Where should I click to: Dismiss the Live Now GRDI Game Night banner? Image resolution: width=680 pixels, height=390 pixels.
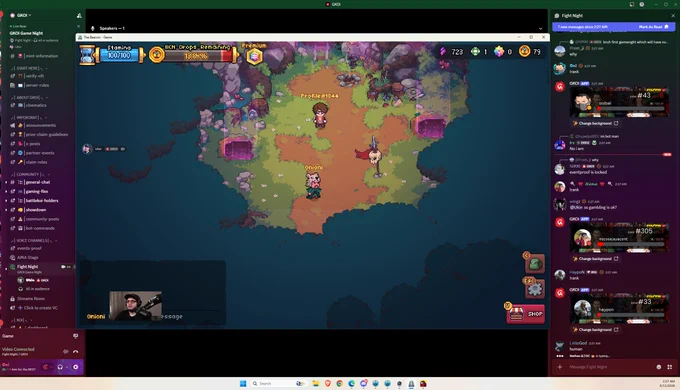78,26
